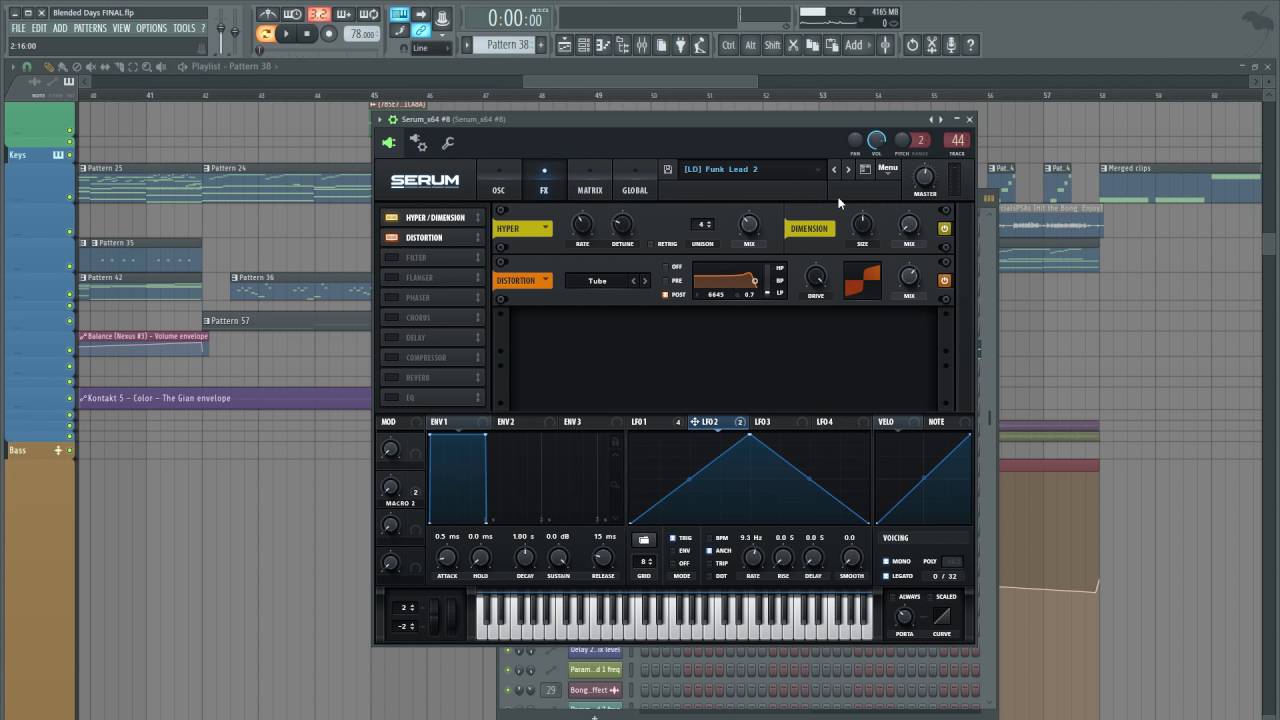The image size is (1280, 720).
Task: Toggle the pattern/song mode button
Action: [x=265, y=33]
